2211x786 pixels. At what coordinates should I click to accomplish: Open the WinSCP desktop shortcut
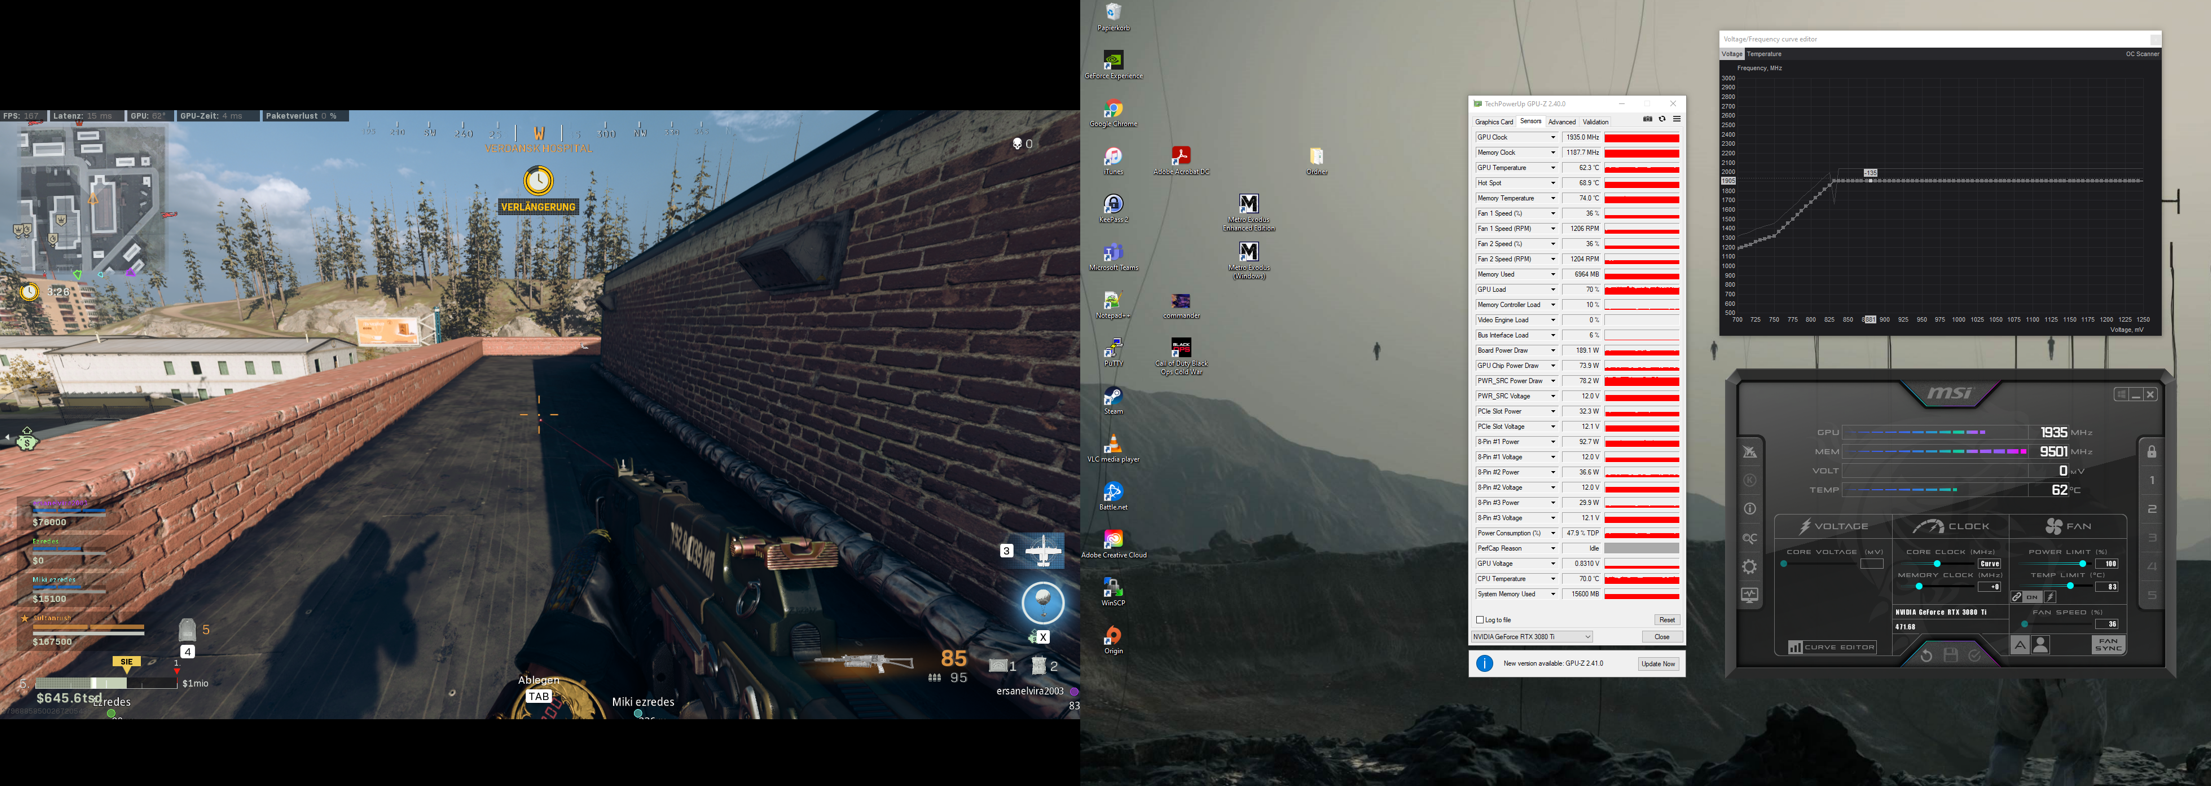[x=1113, y=592]
